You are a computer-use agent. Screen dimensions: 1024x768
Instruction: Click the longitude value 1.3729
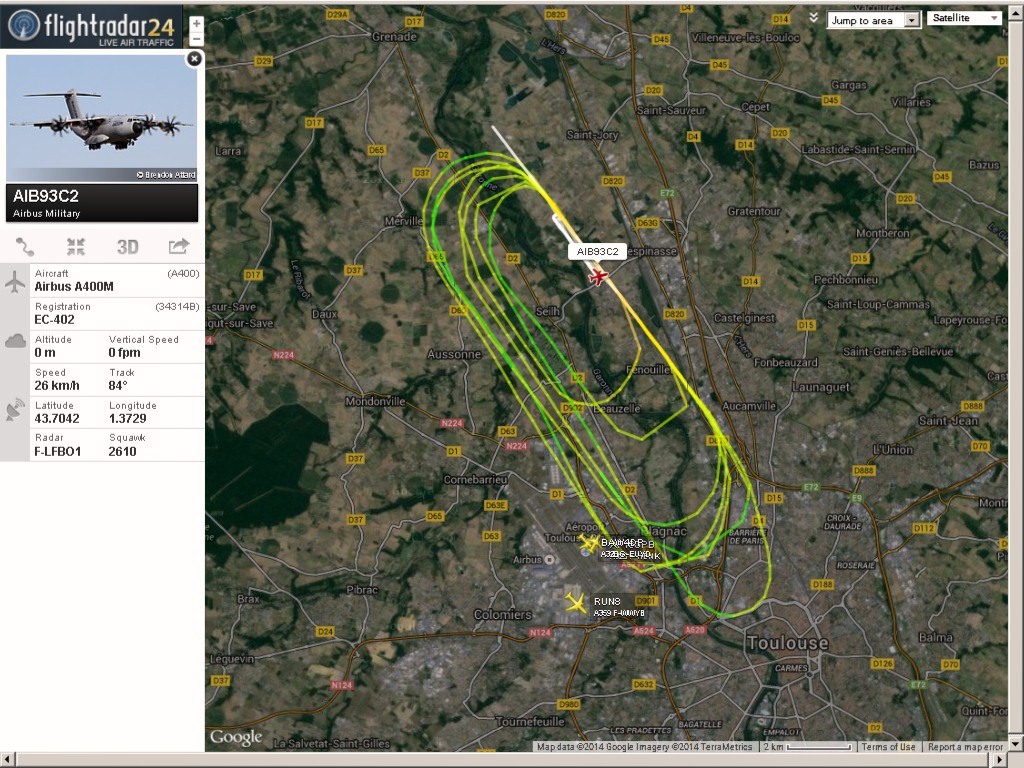(127, 419)
